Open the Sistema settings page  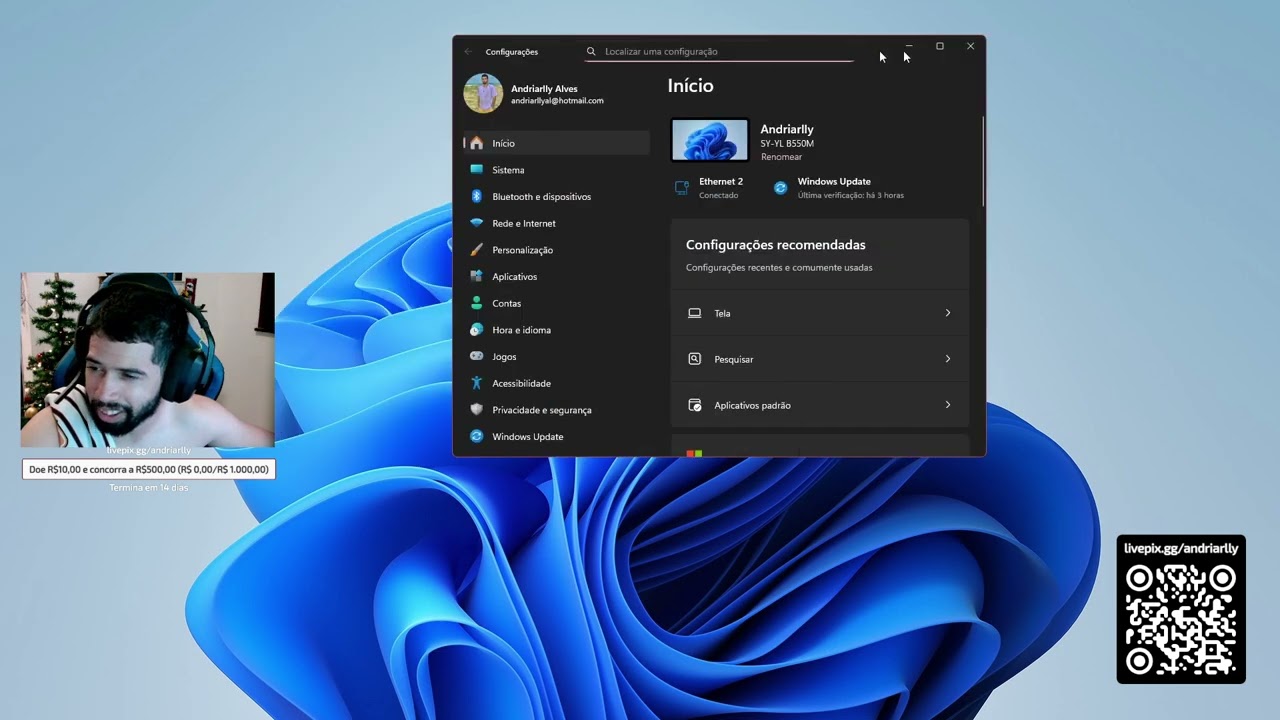557,170
